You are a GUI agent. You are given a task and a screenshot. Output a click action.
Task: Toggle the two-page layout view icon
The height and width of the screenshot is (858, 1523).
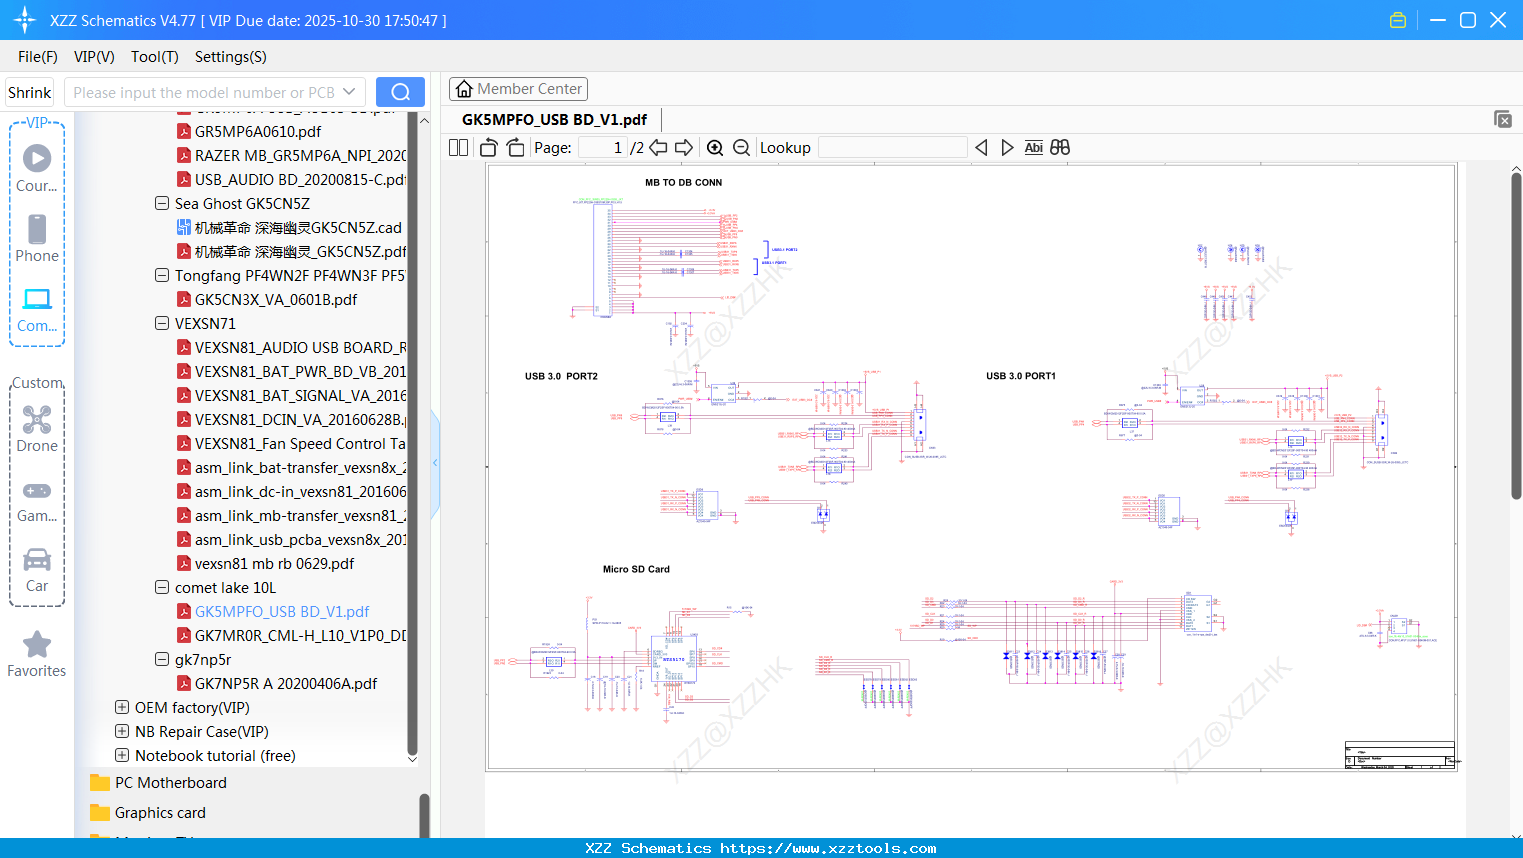[459, 148]
